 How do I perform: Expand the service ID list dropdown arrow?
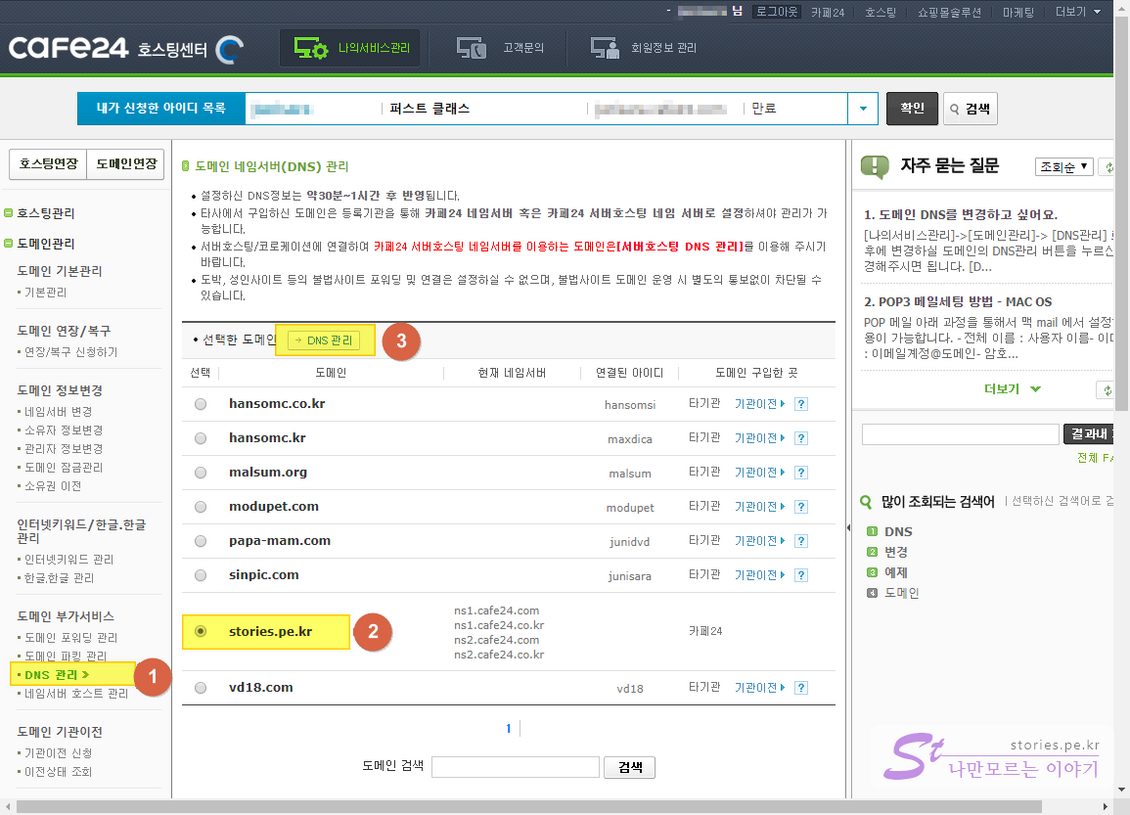[862, 109]
